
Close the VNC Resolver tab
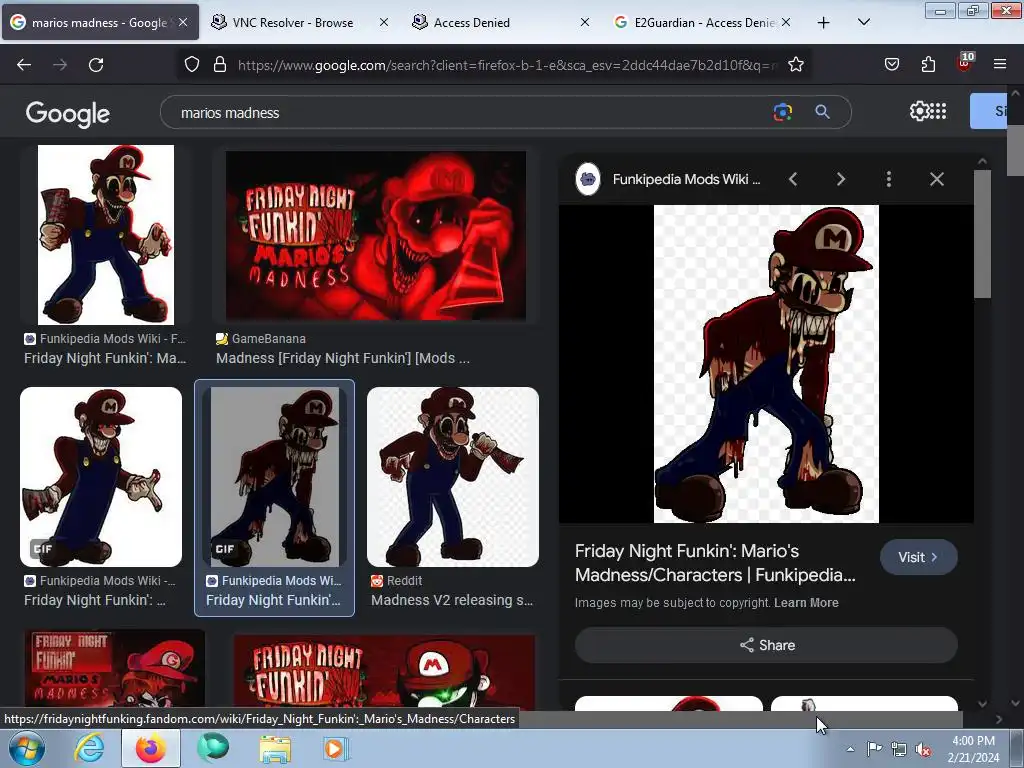click(384, 22)
